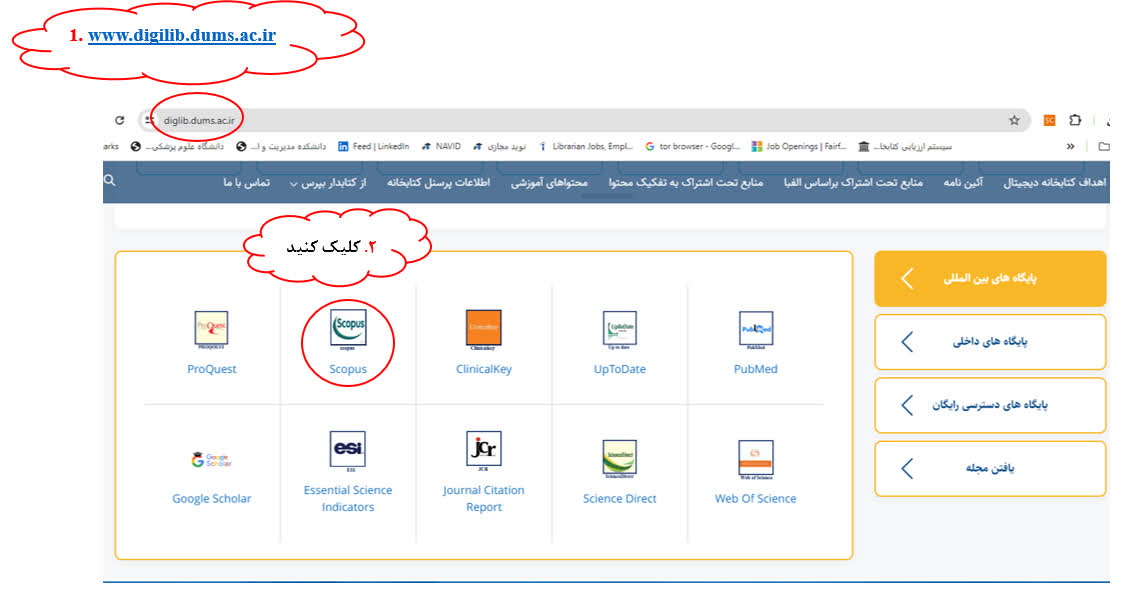Click the Google Scholar logo
1121x593 pixels.
click(x=211, y=460)
